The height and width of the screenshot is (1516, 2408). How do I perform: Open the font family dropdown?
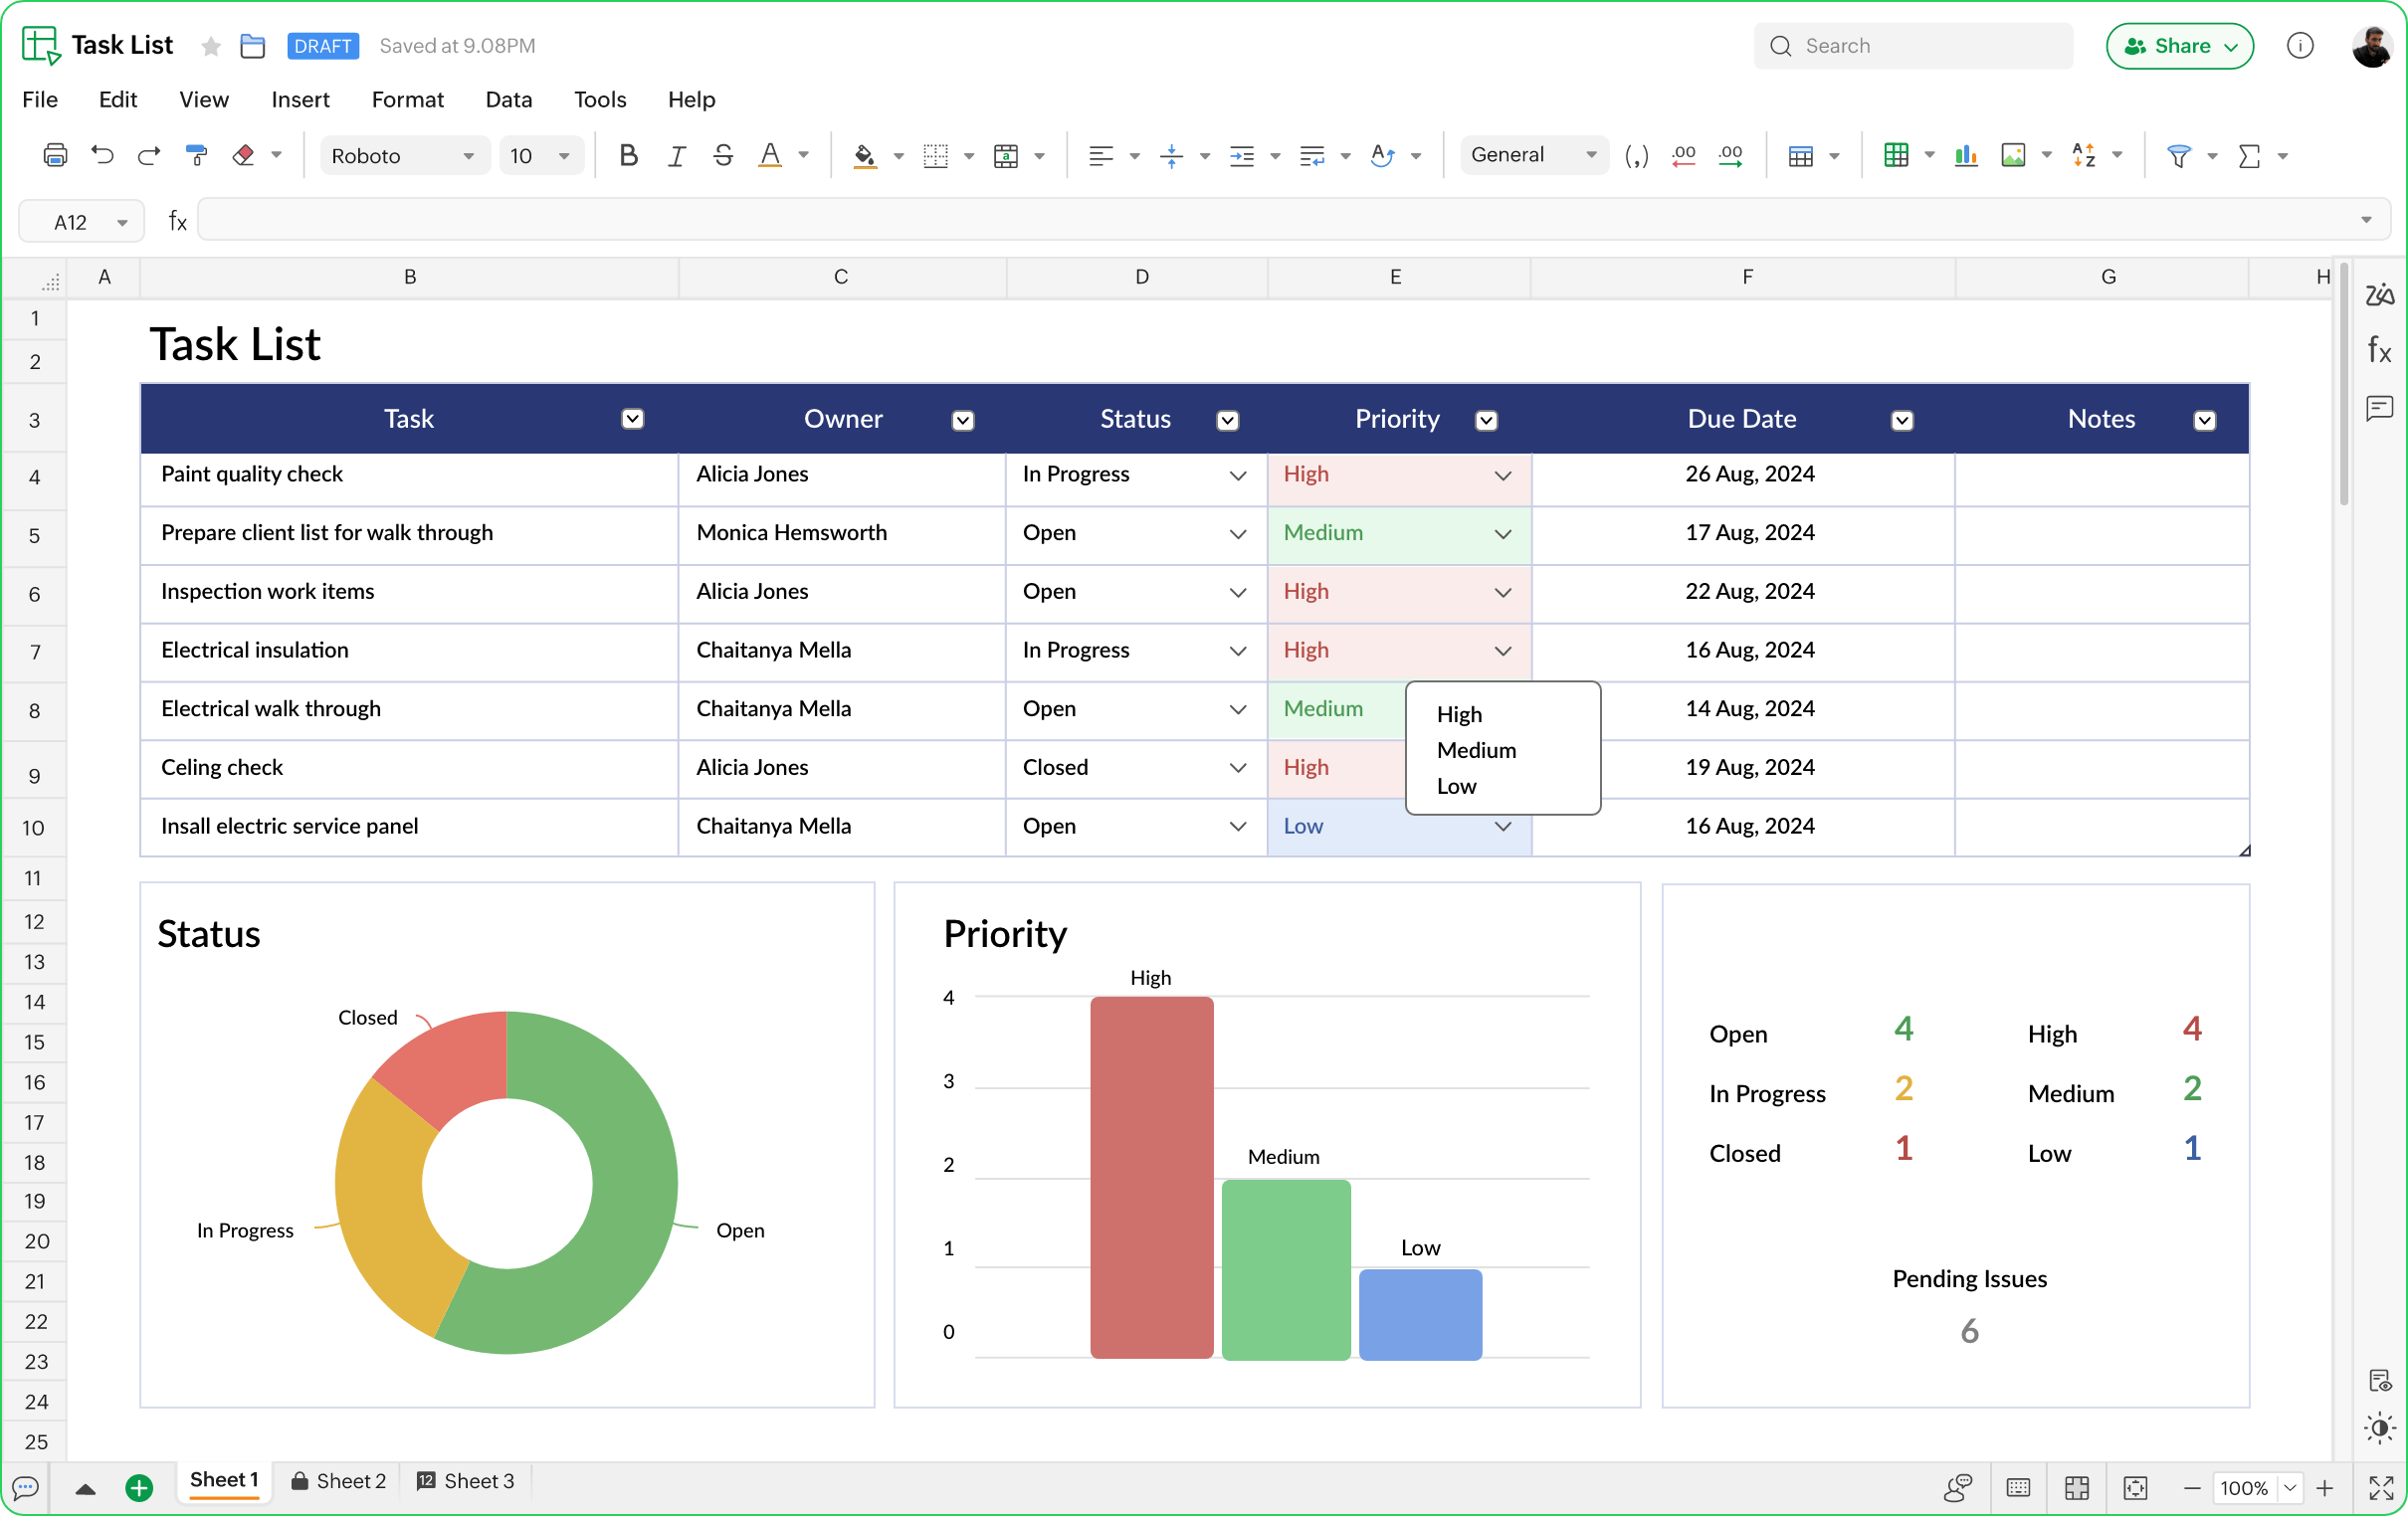point(404,155)
